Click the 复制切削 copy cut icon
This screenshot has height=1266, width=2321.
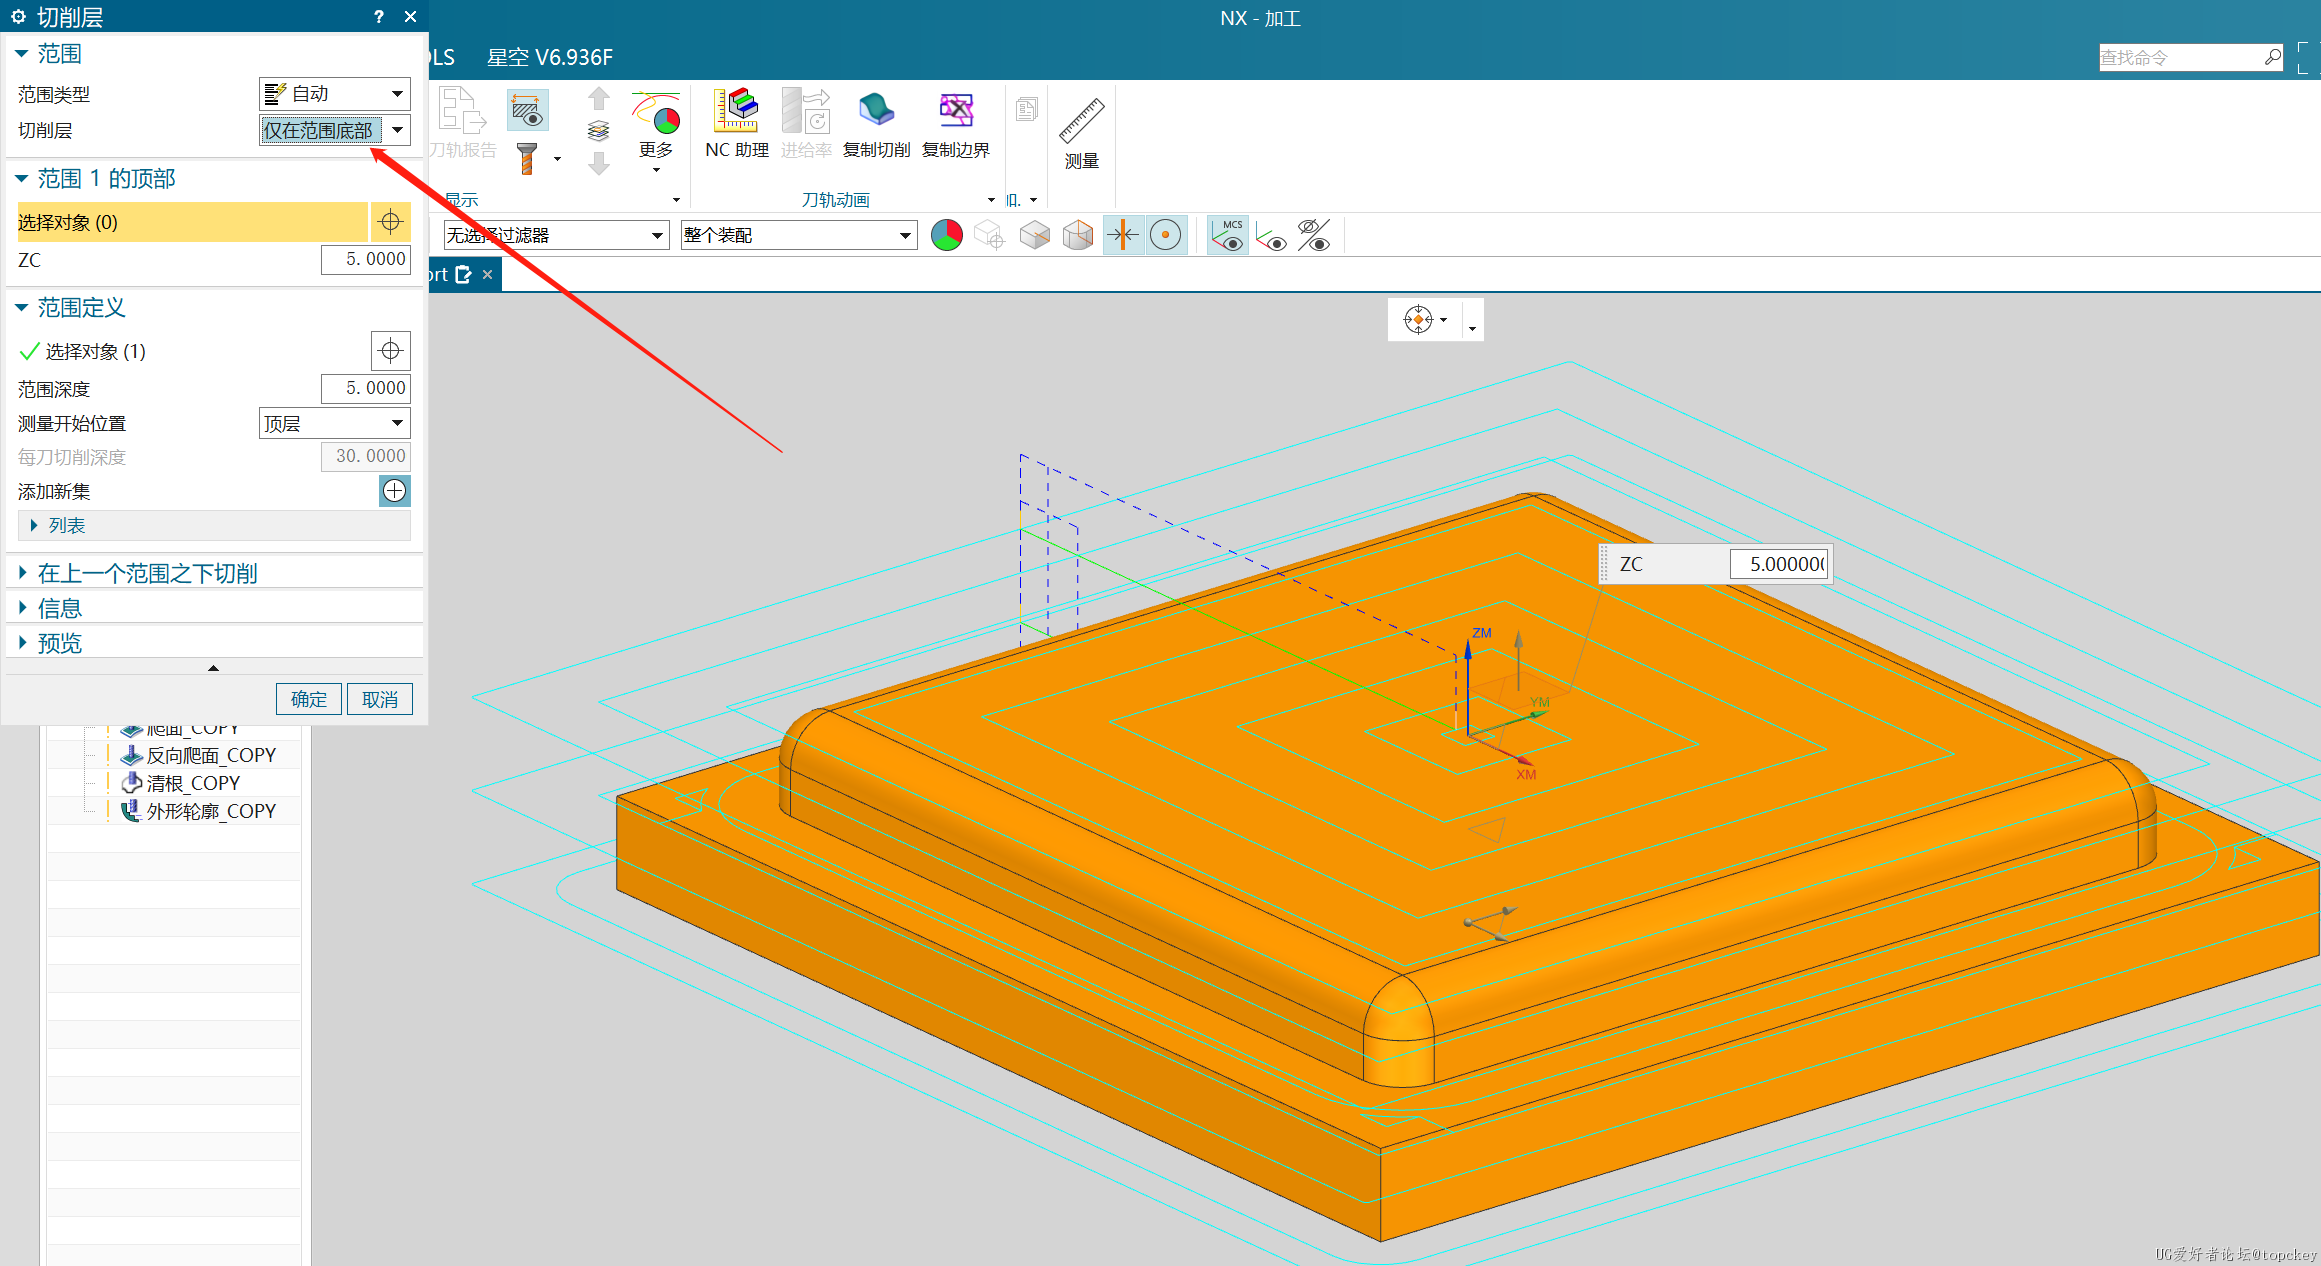click(876, 123)
